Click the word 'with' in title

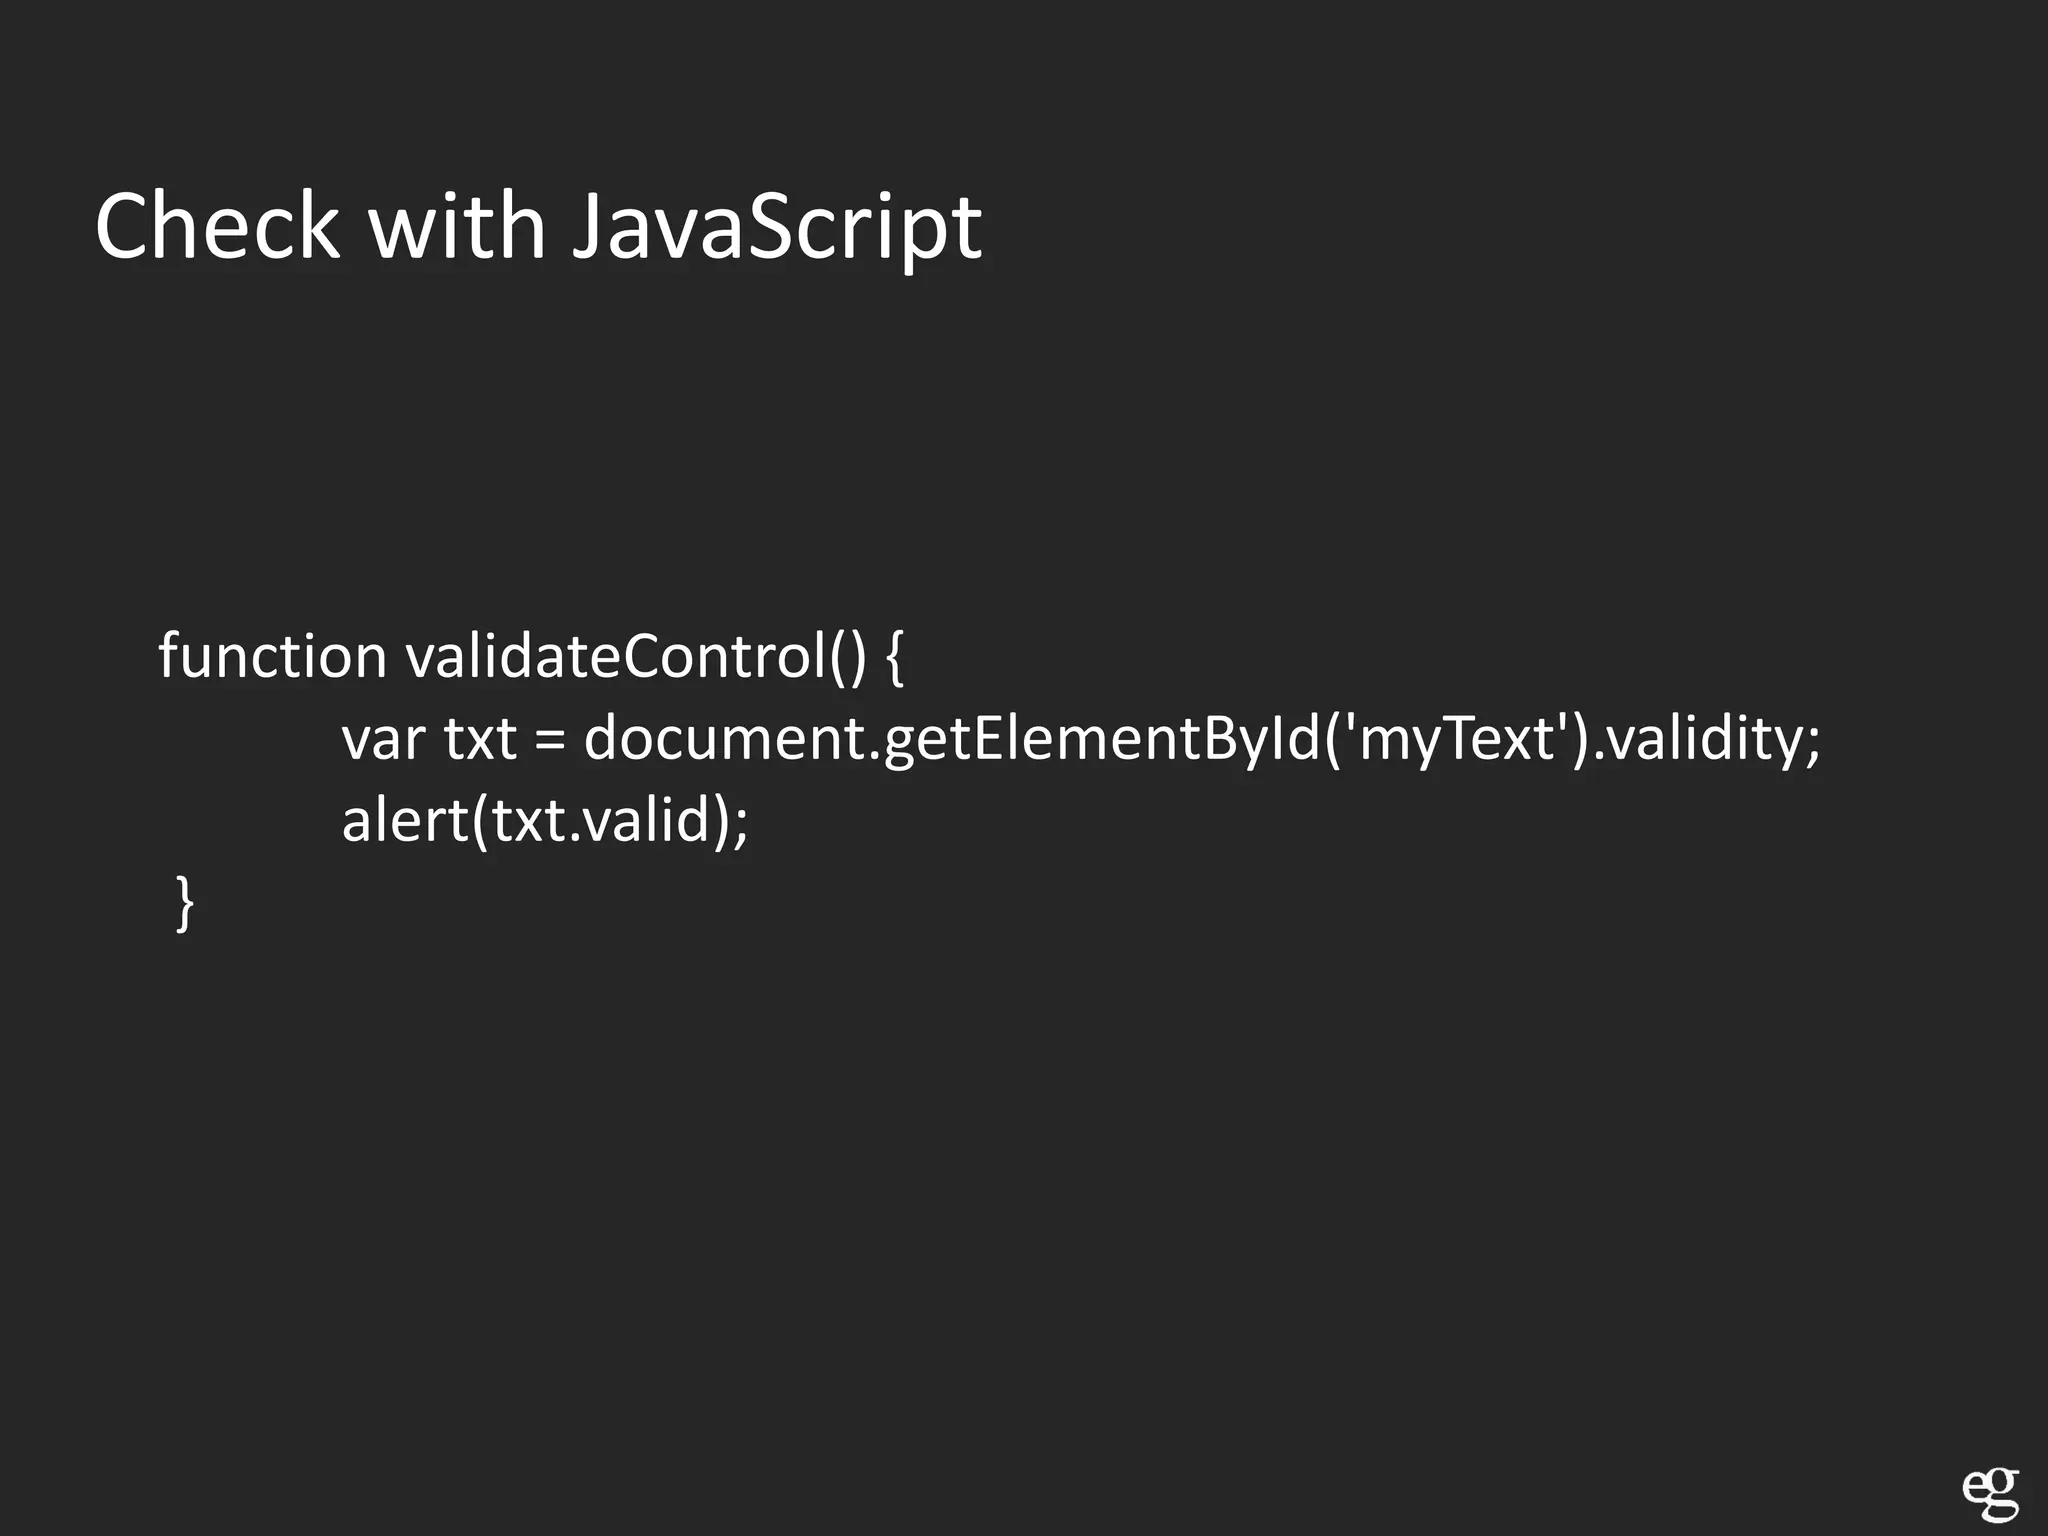coord(457,226)
